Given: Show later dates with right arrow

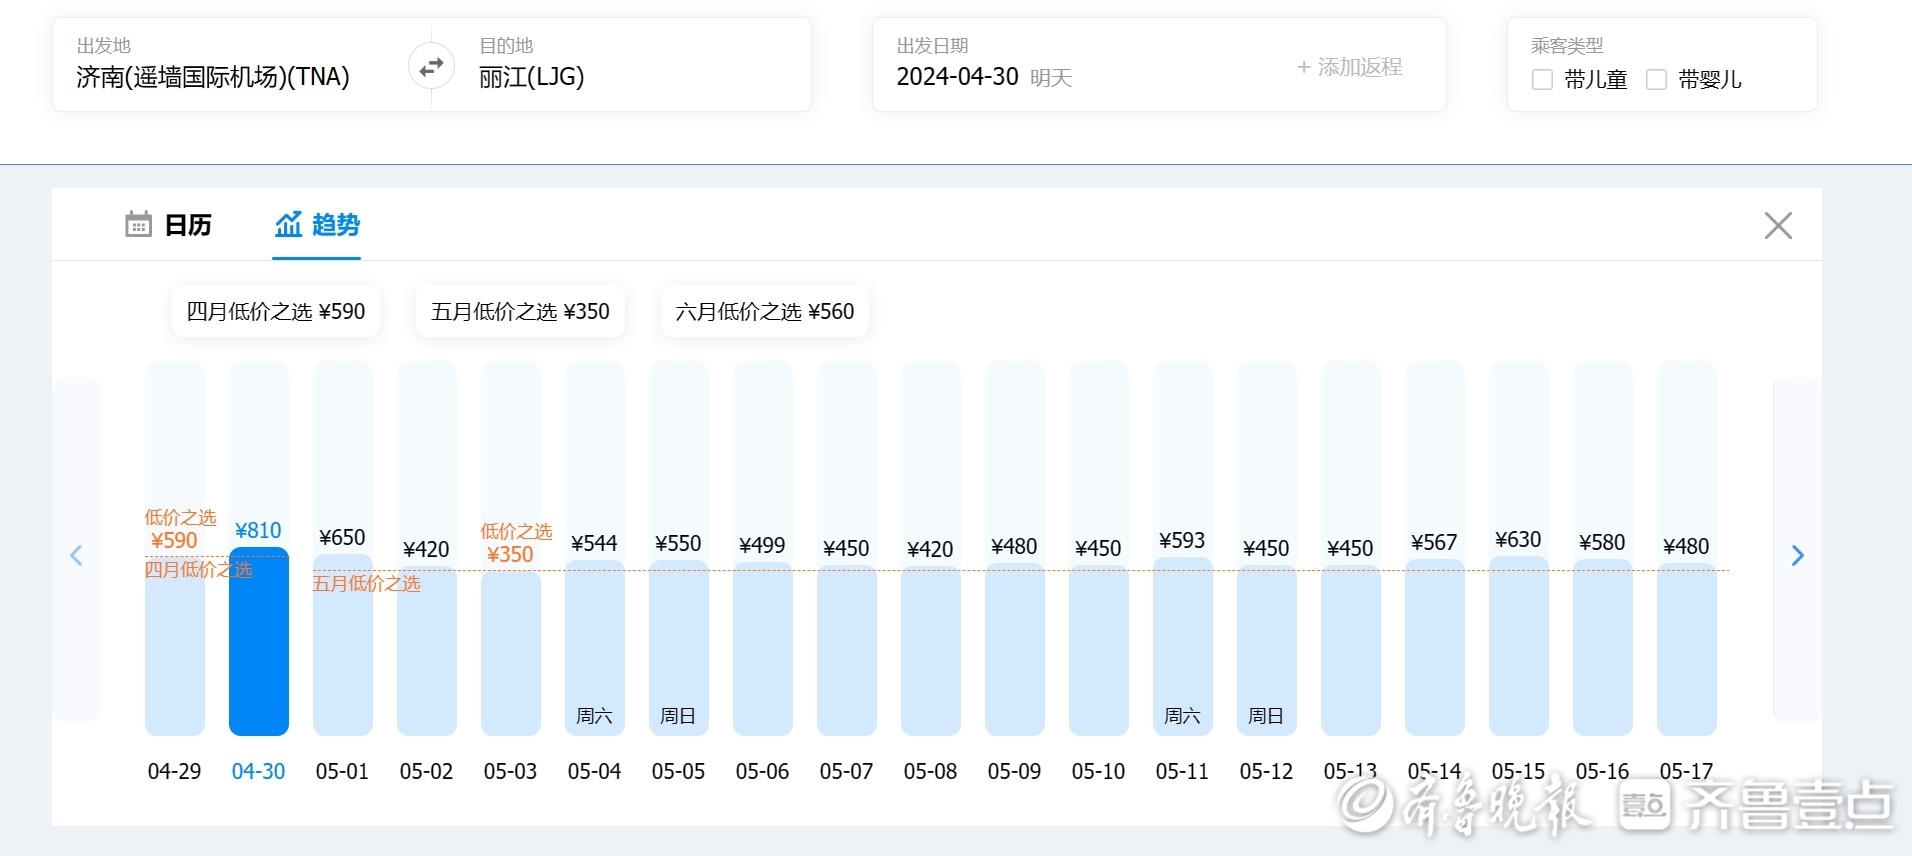Looking at the screenshot, I should pos(1797,555).
